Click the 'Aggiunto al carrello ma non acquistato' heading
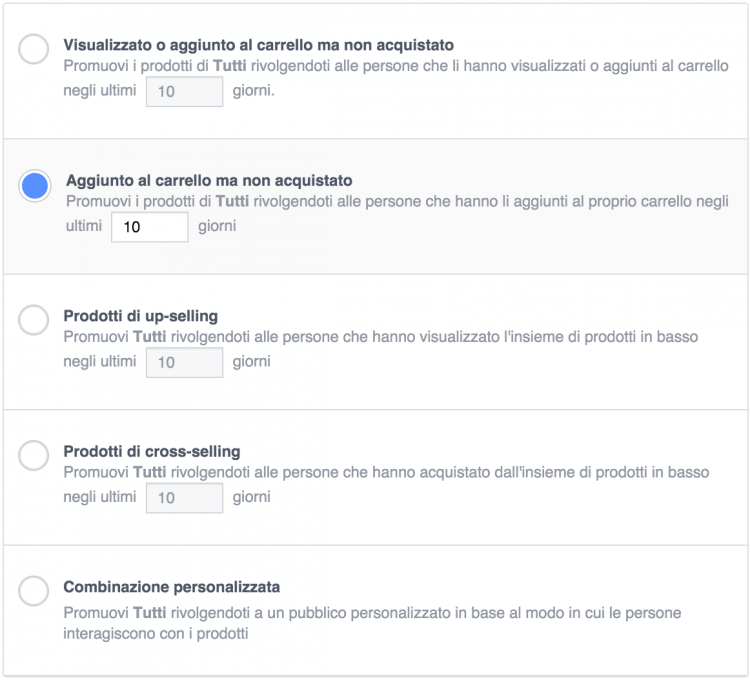 209,181
